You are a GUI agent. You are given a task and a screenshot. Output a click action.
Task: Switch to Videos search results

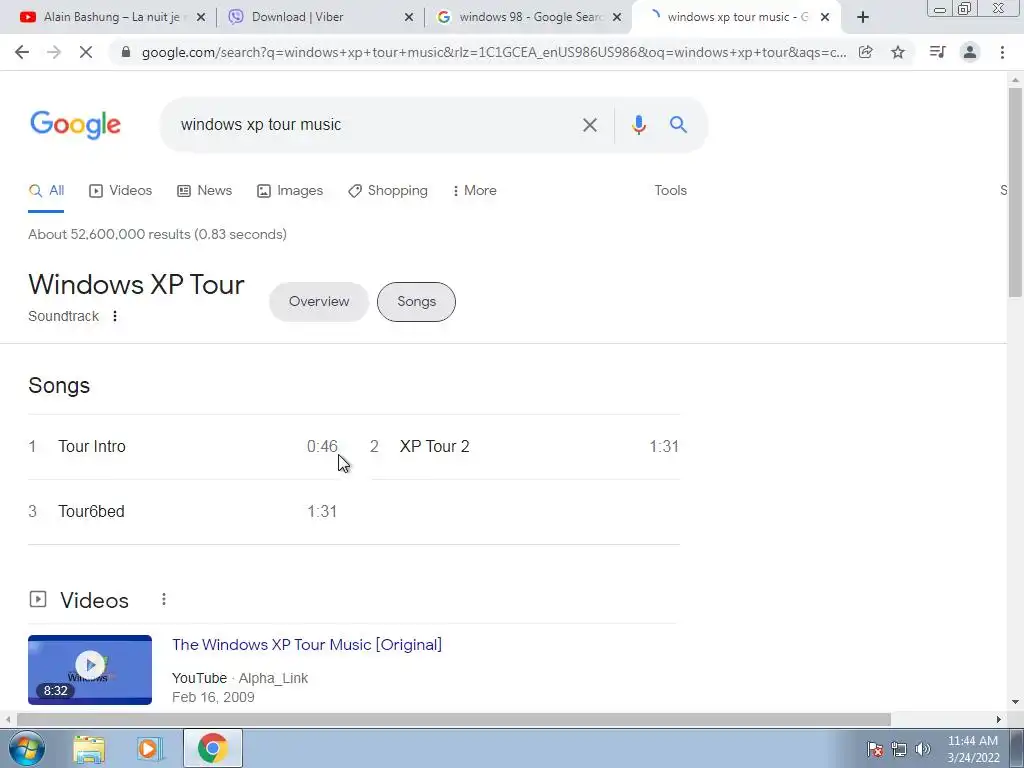click(120, 191)
